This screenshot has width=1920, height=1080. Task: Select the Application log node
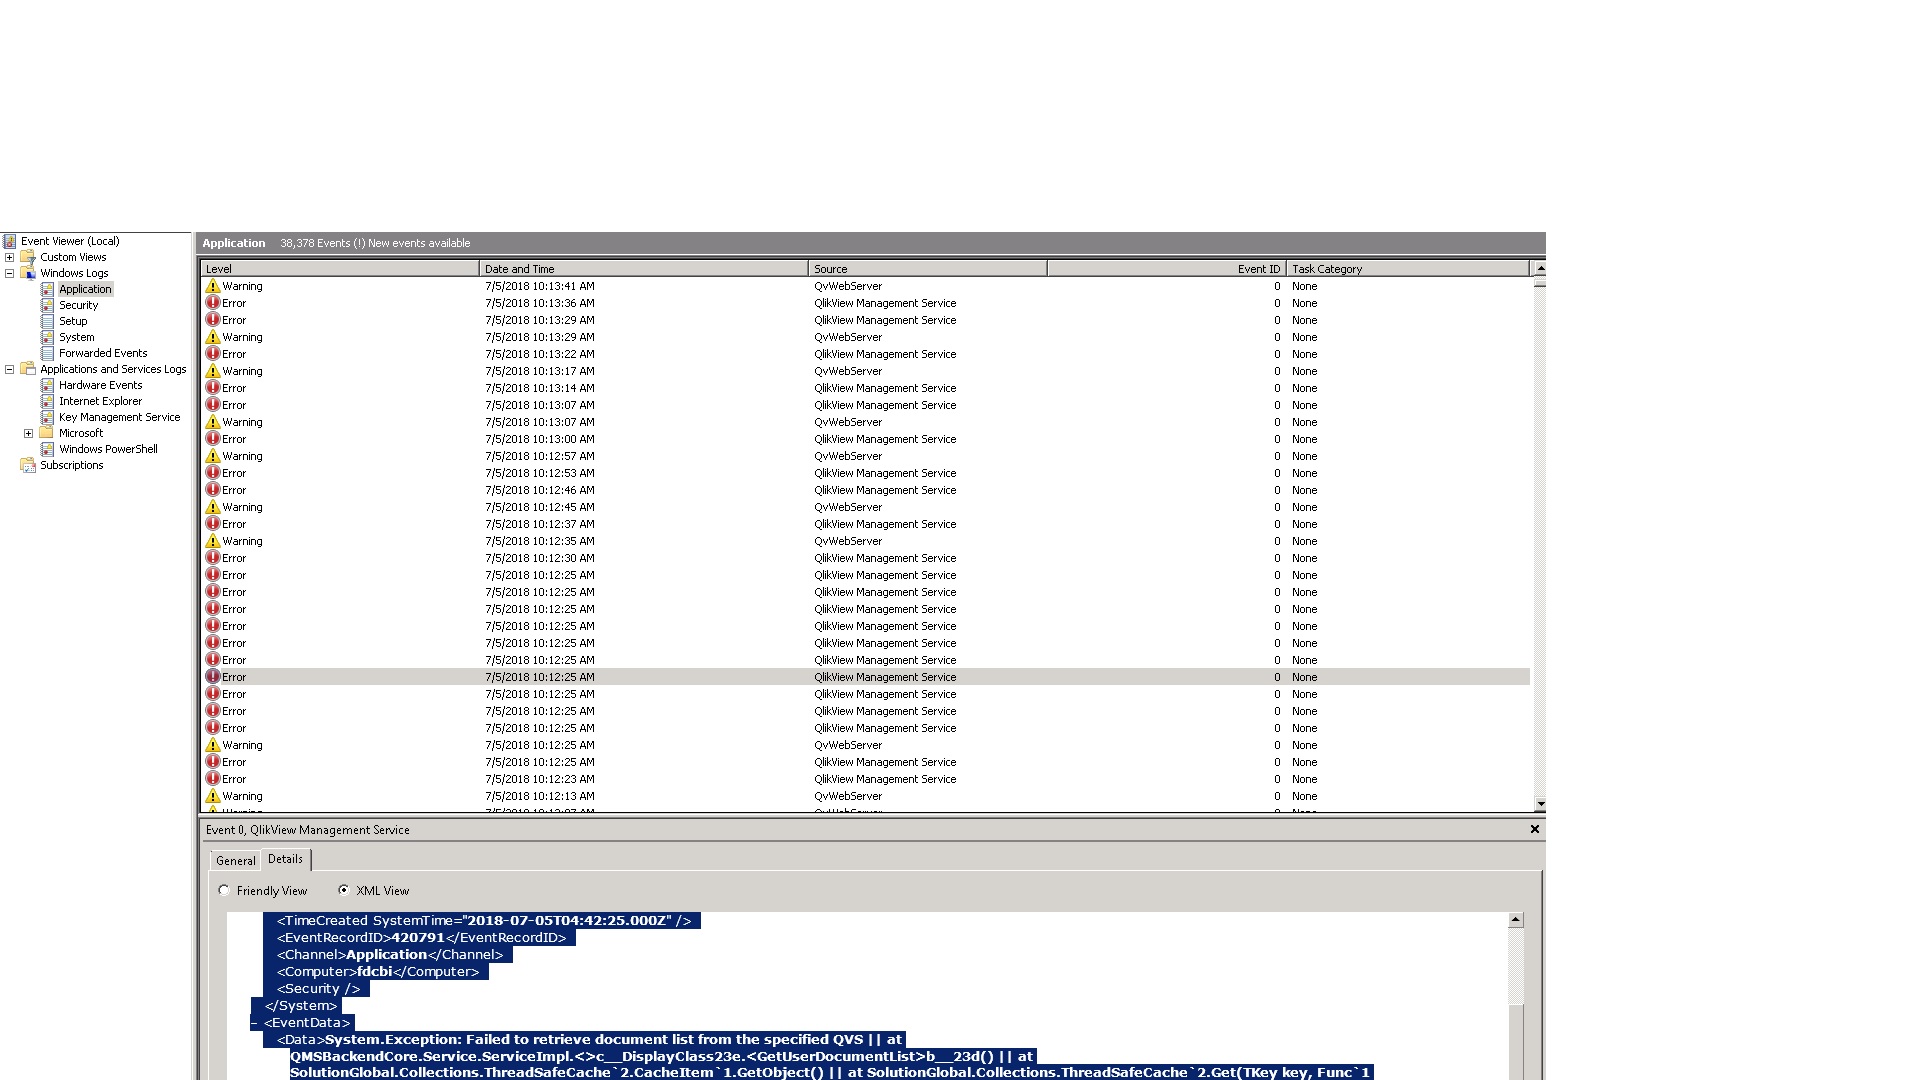[86, 287]
